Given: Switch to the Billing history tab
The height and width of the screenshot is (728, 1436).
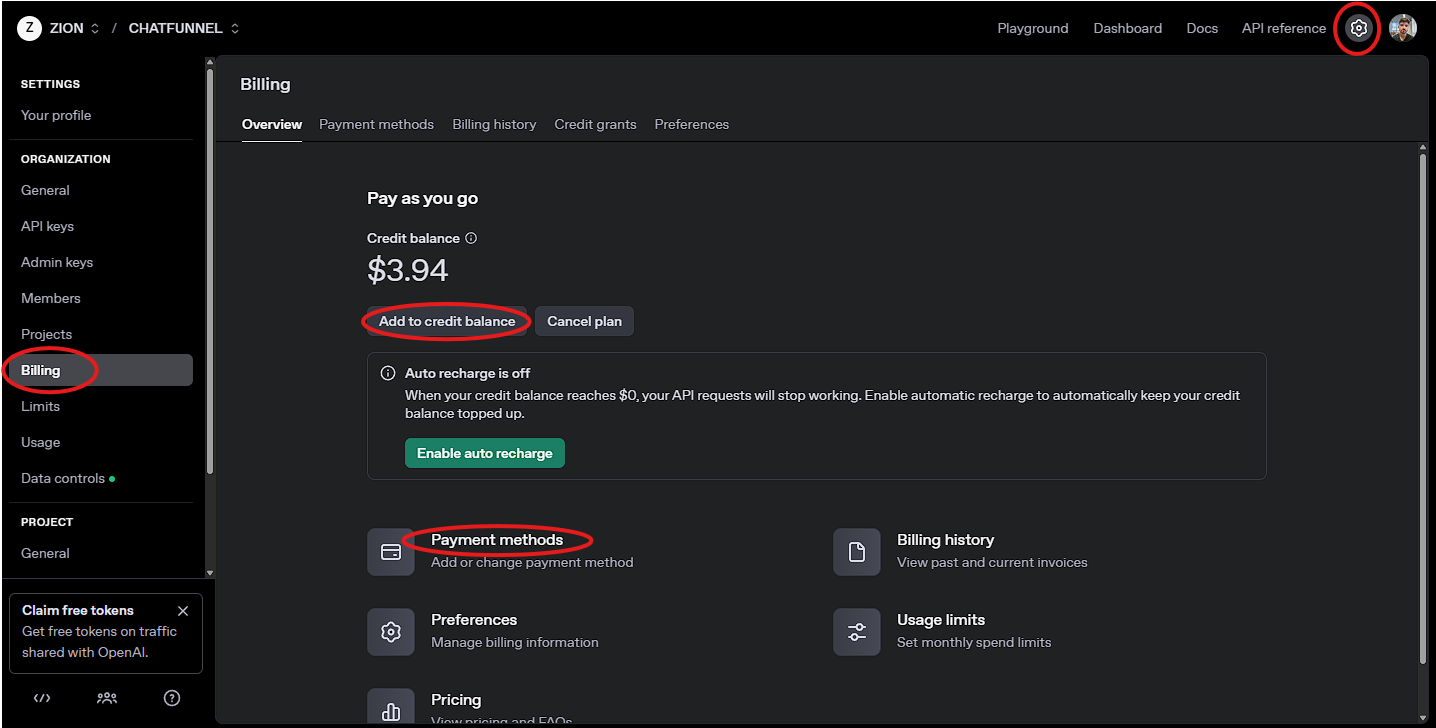Looking at the screenshot, I should (x=494, y=124).
